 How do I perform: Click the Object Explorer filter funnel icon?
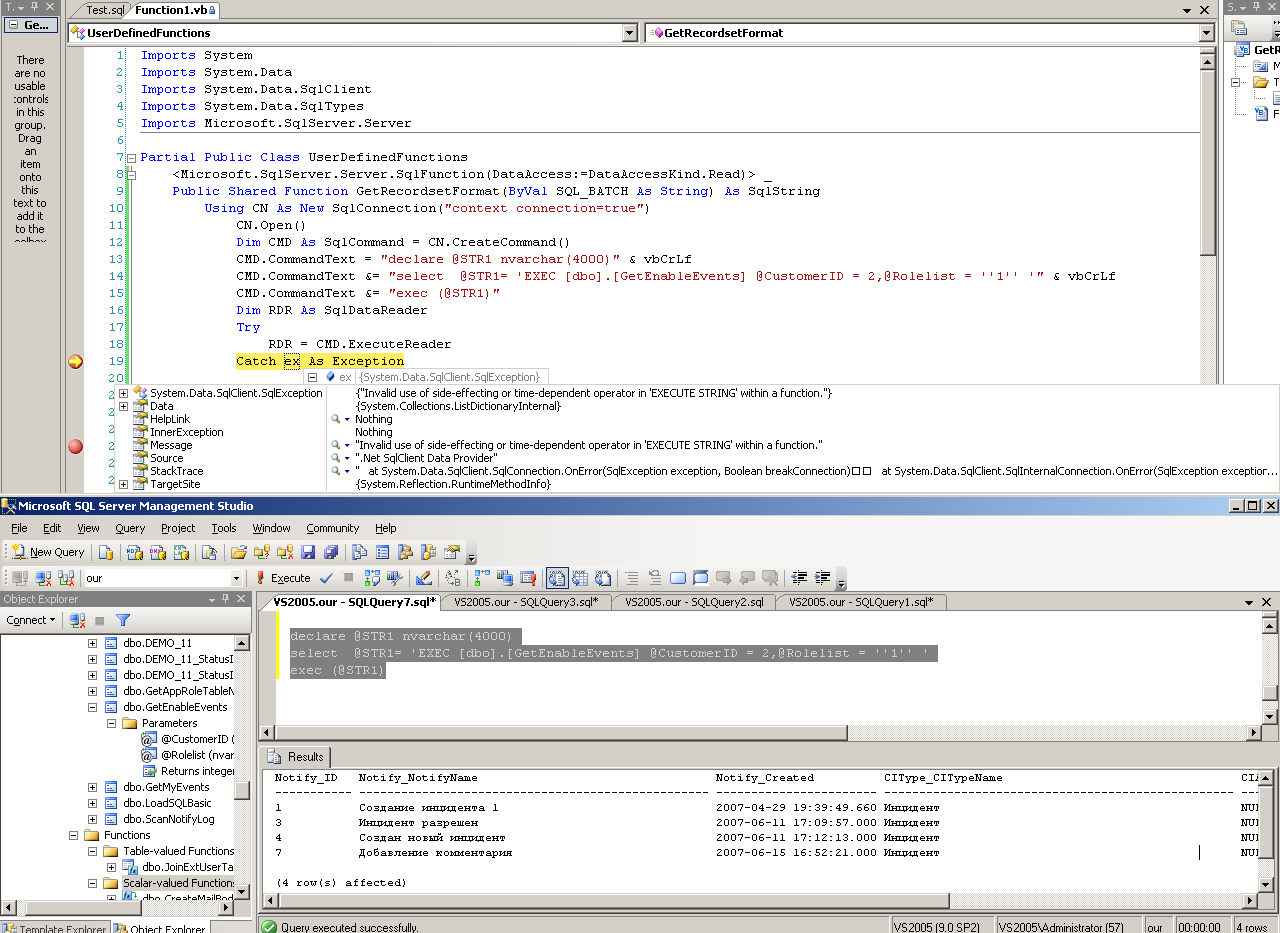pos(123,620)
